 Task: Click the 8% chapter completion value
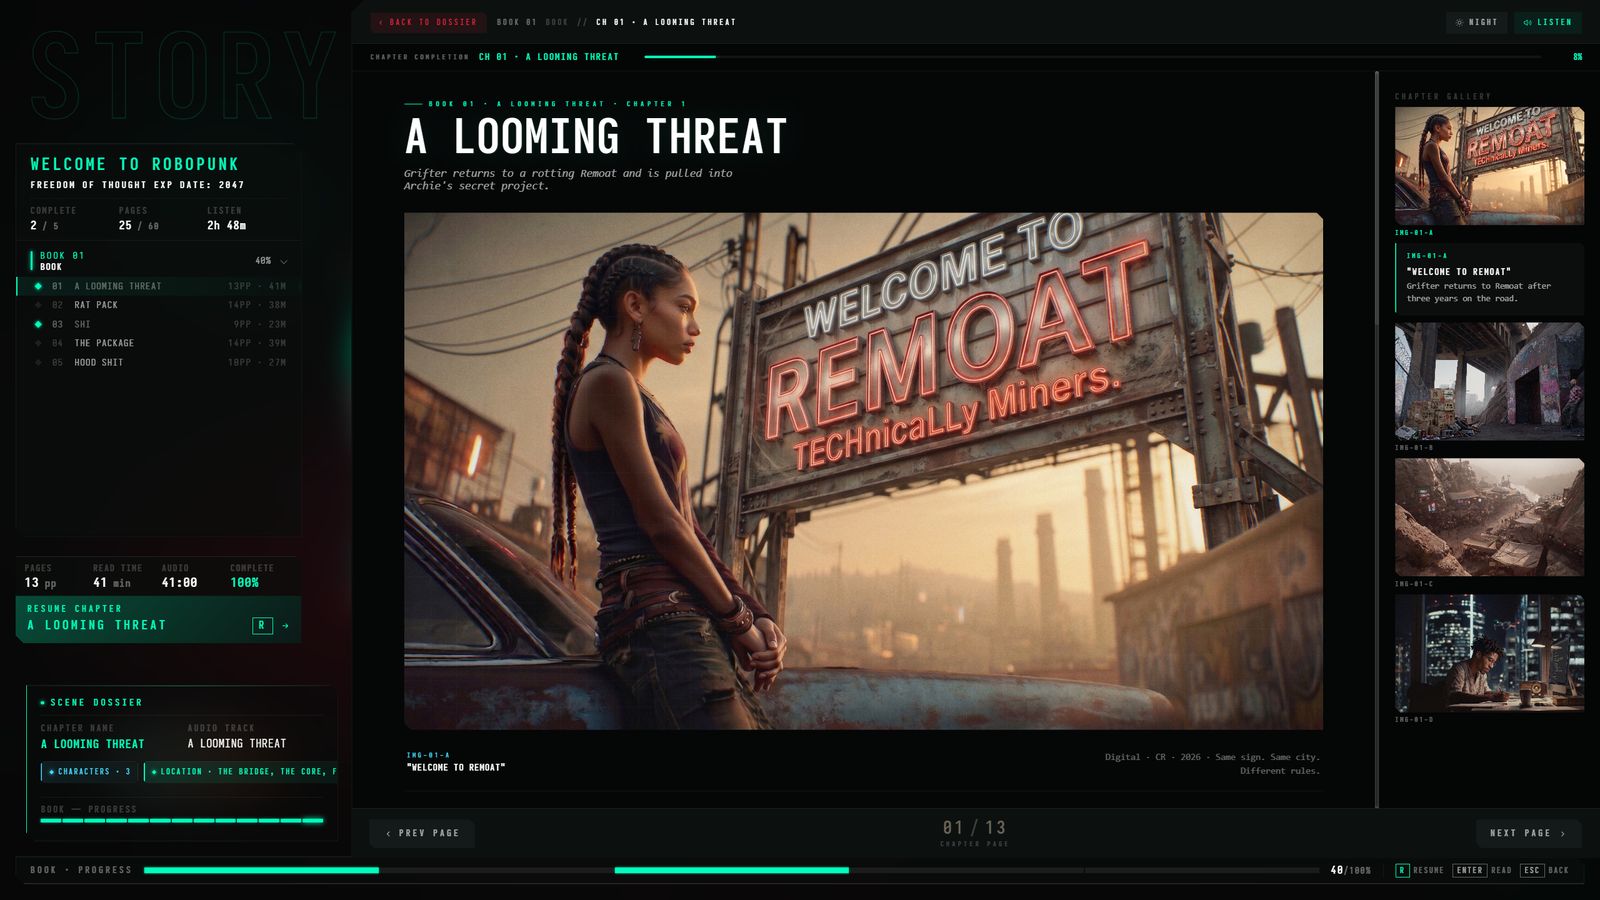1577,57
